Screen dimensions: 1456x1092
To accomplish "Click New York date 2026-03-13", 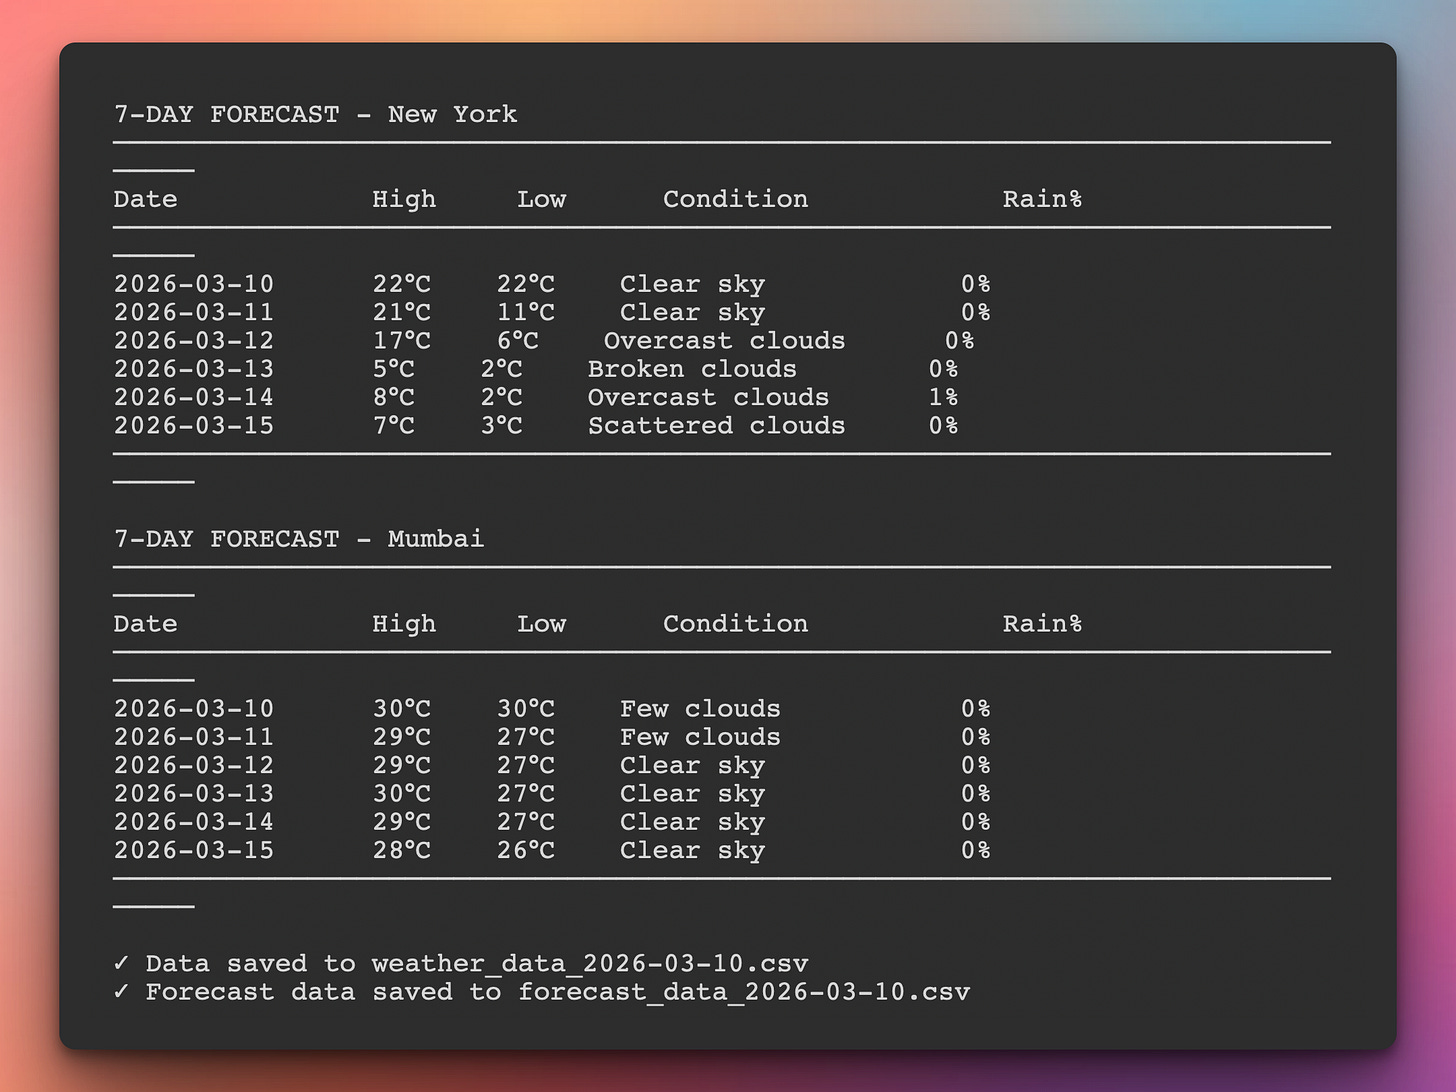I will (x=194, y=369).
